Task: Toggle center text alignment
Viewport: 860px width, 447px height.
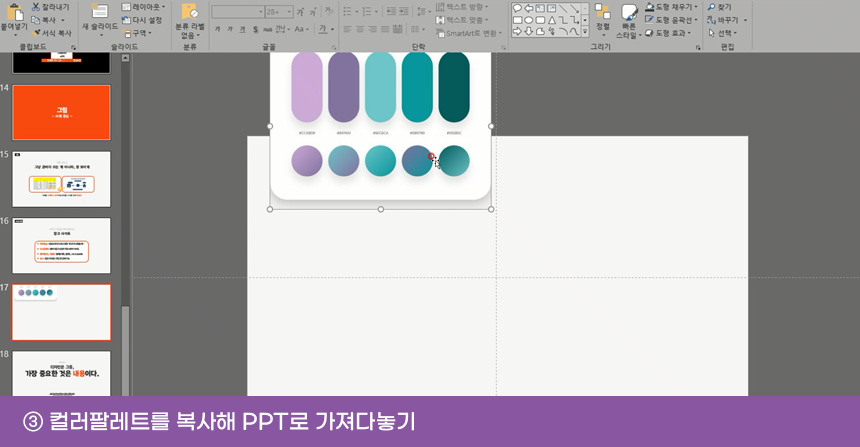Action: [x=360, y=29]
